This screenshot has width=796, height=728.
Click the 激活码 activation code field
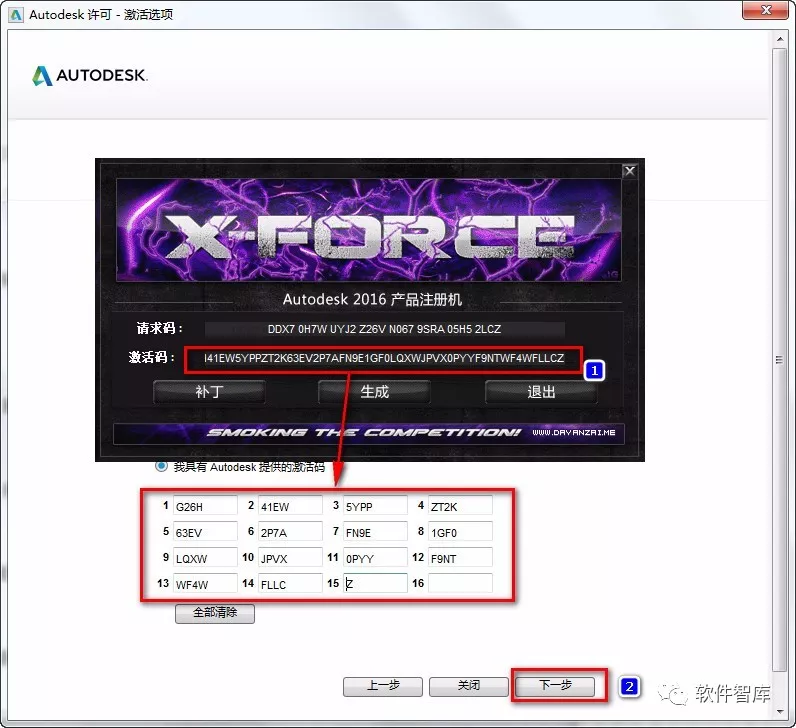(x=384, y=358)
